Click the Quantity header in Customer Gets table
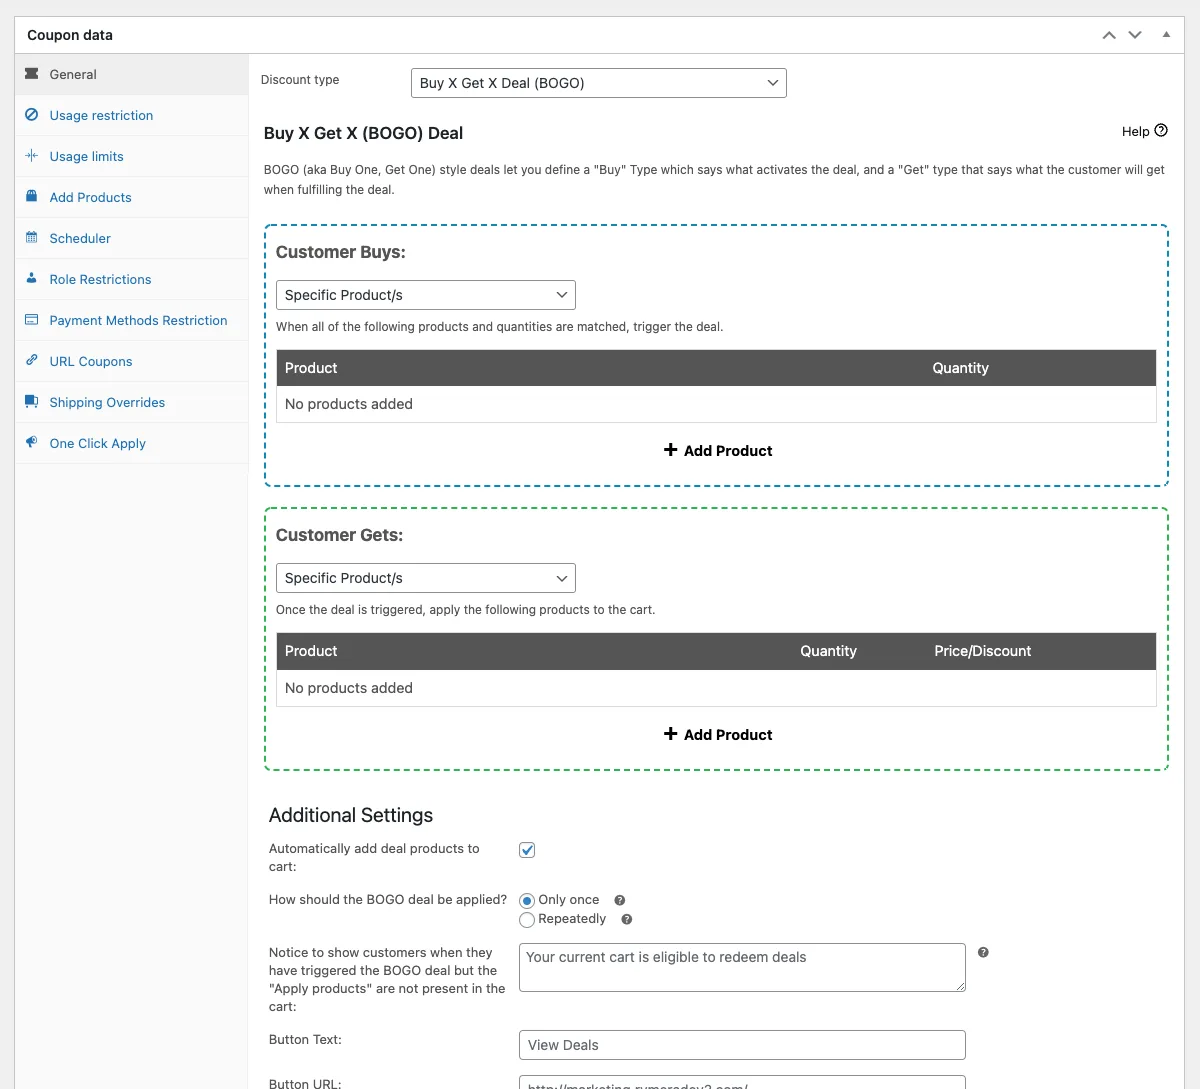Image resolution: width=1200 pixels, height=1089 pixels. tap(829, 651)
